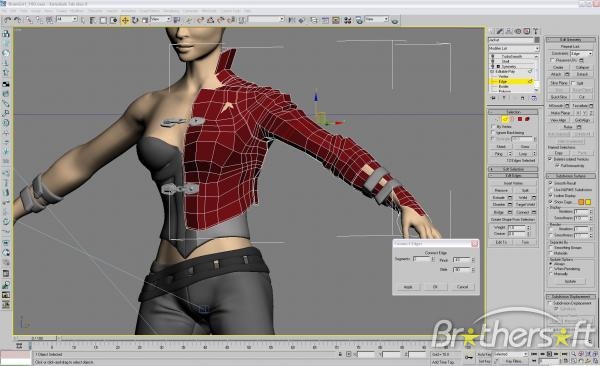Activate the Element sub-object red cube icon
Image resolution: width=600 pixels, height=366 pixels.
point(527,119)
